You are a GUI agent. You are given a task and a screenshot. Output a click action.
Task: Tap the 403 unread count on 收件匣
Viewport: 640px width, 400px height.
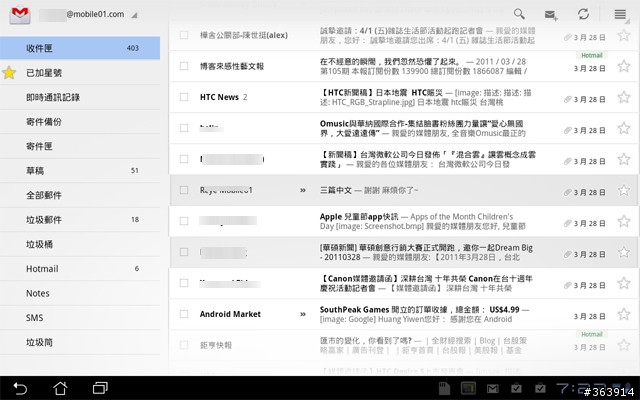click(x=133, y=48)
